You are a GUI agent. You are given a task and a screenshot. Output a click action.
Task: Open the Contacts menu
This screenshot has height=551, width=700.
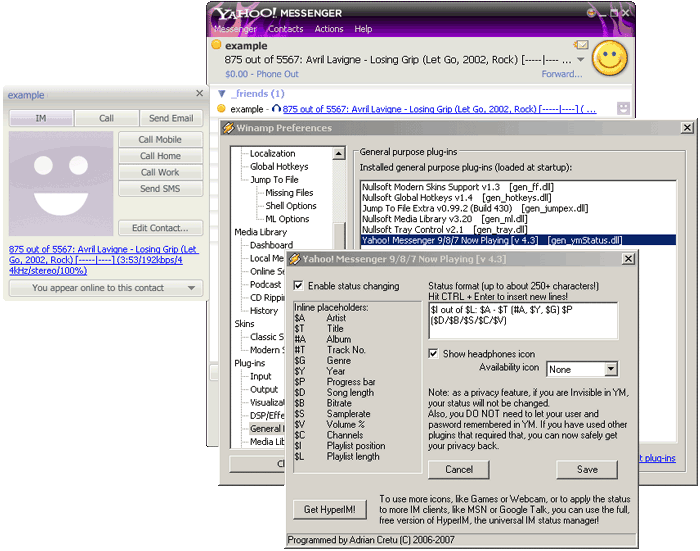point(286,29)
